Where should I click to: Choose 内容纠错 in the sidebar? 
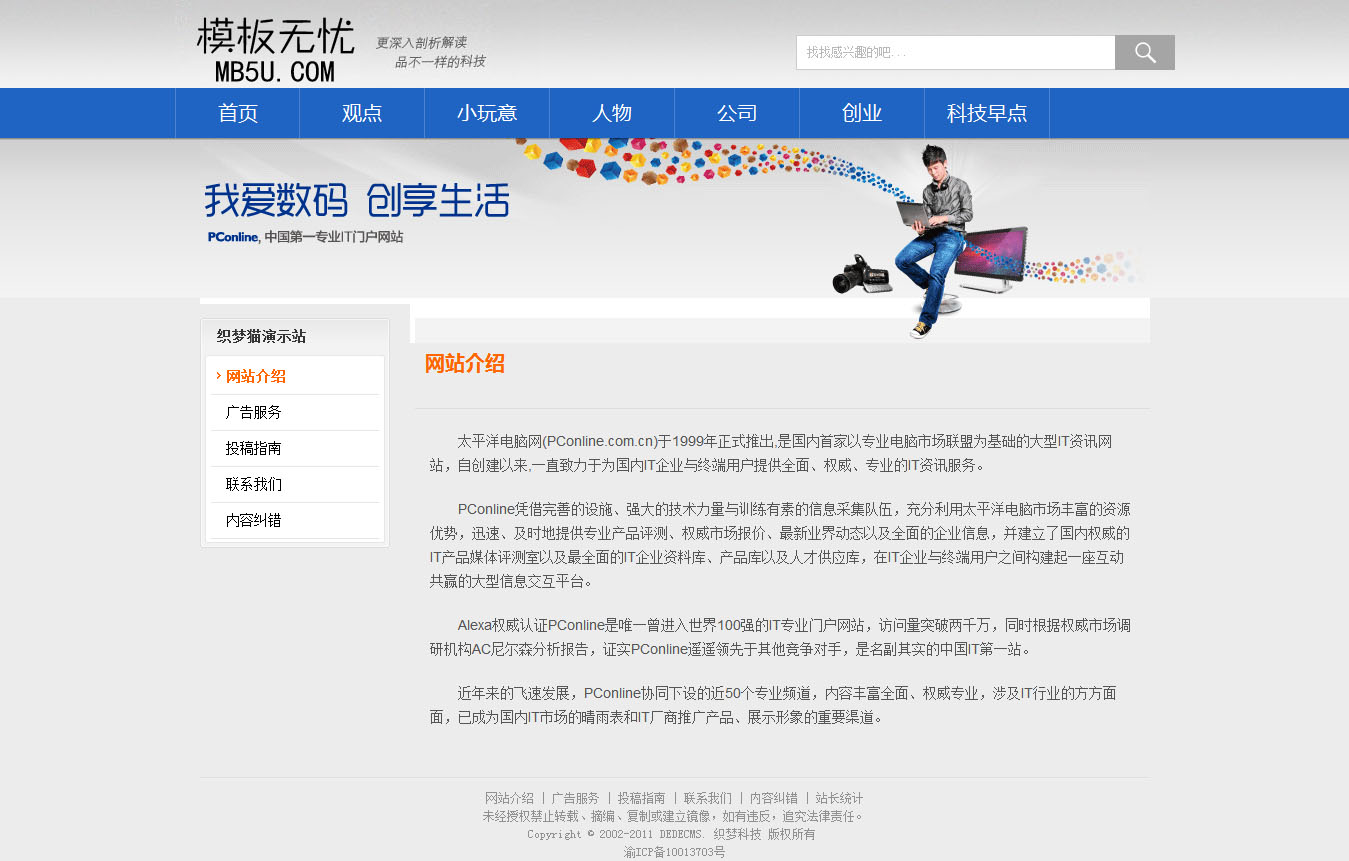[x=254, y=521]
